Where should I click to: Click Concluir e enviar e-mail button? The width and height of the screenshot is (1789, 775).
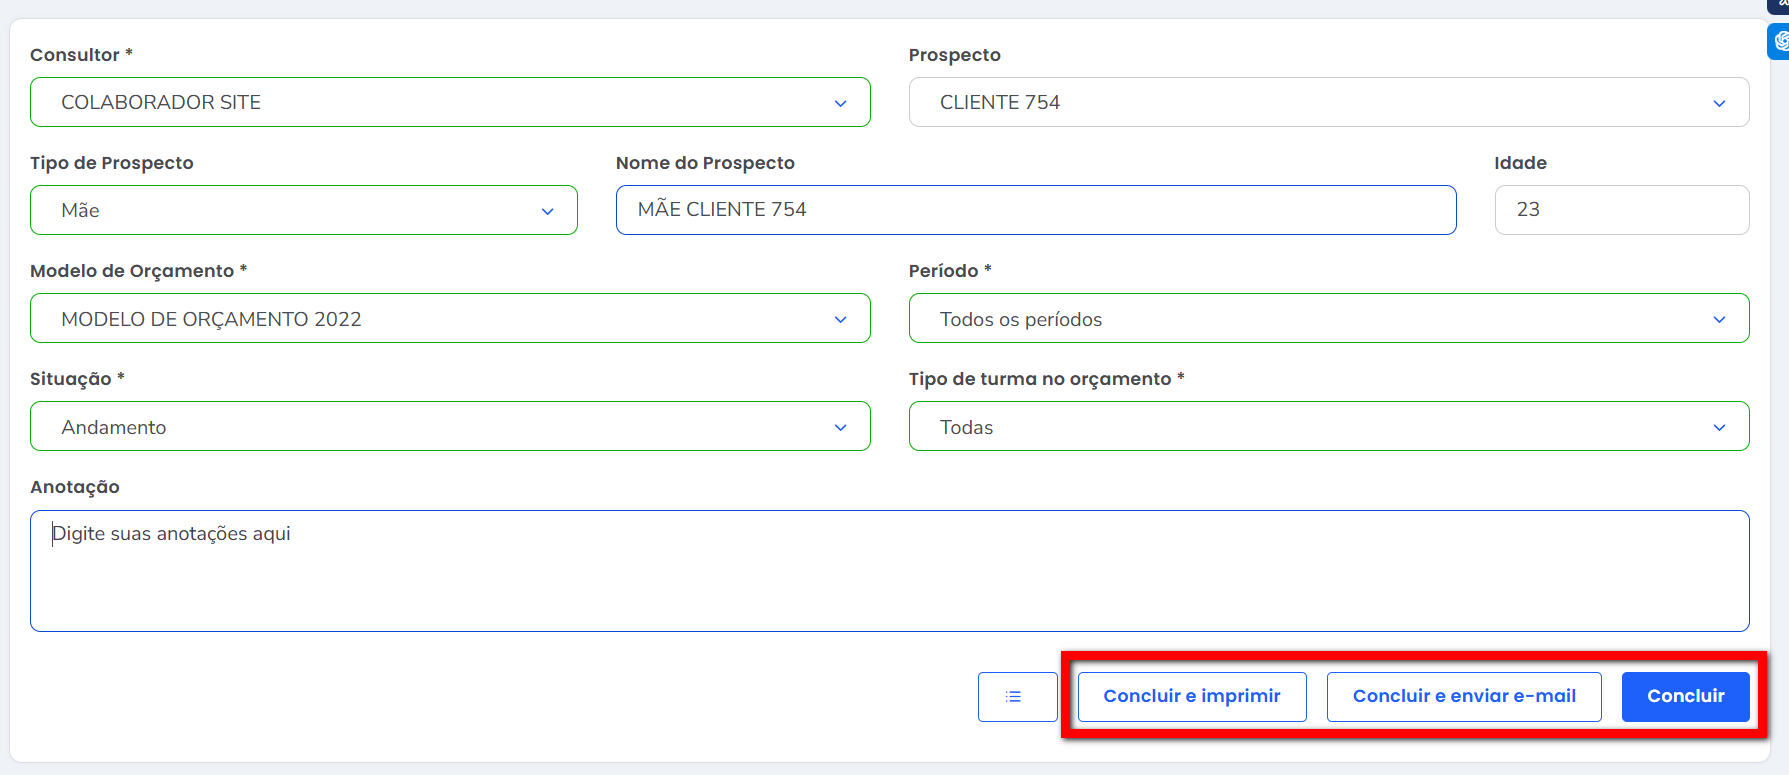pos(1463,696)
